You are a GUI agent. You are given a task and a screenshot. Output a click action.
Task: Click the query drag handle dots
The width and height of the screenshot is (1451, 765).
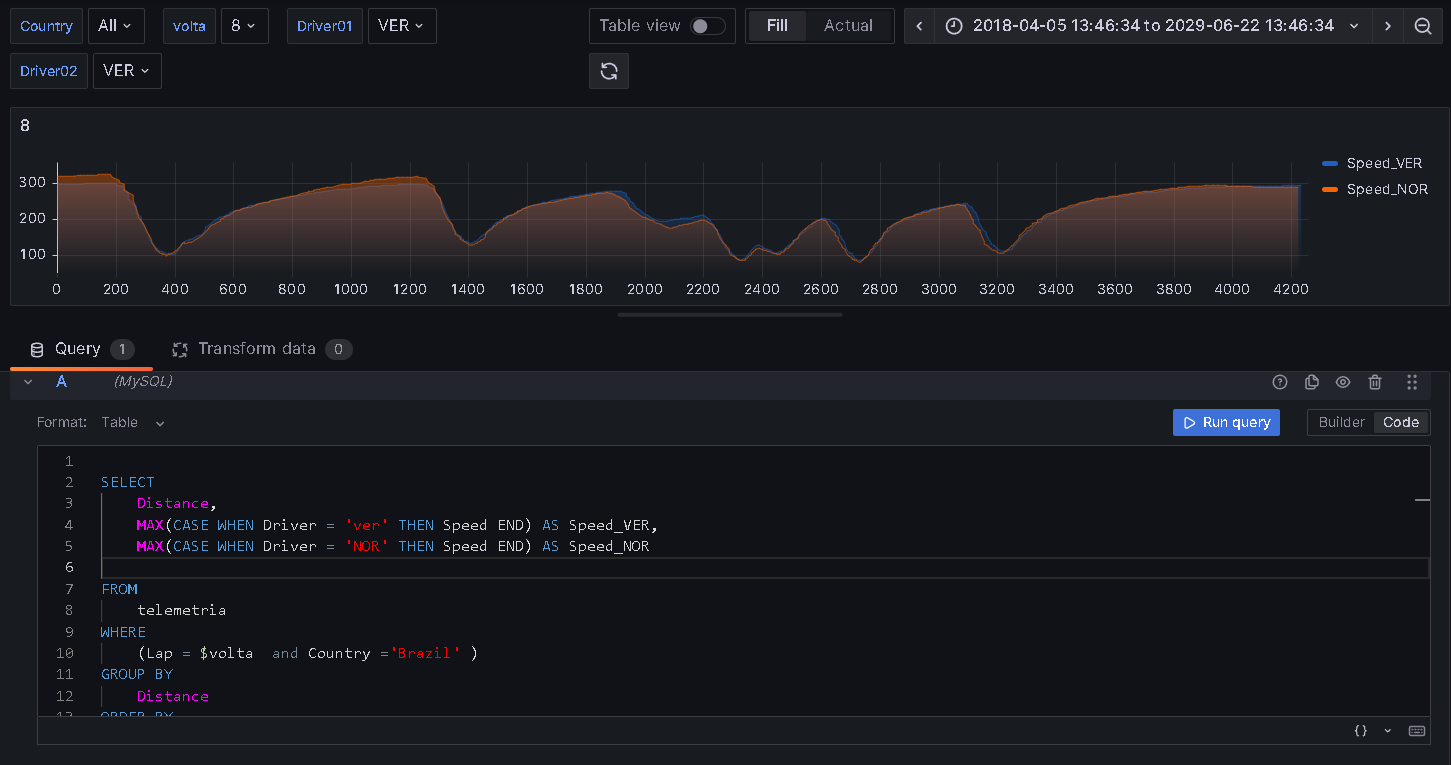coord(1412,382)
